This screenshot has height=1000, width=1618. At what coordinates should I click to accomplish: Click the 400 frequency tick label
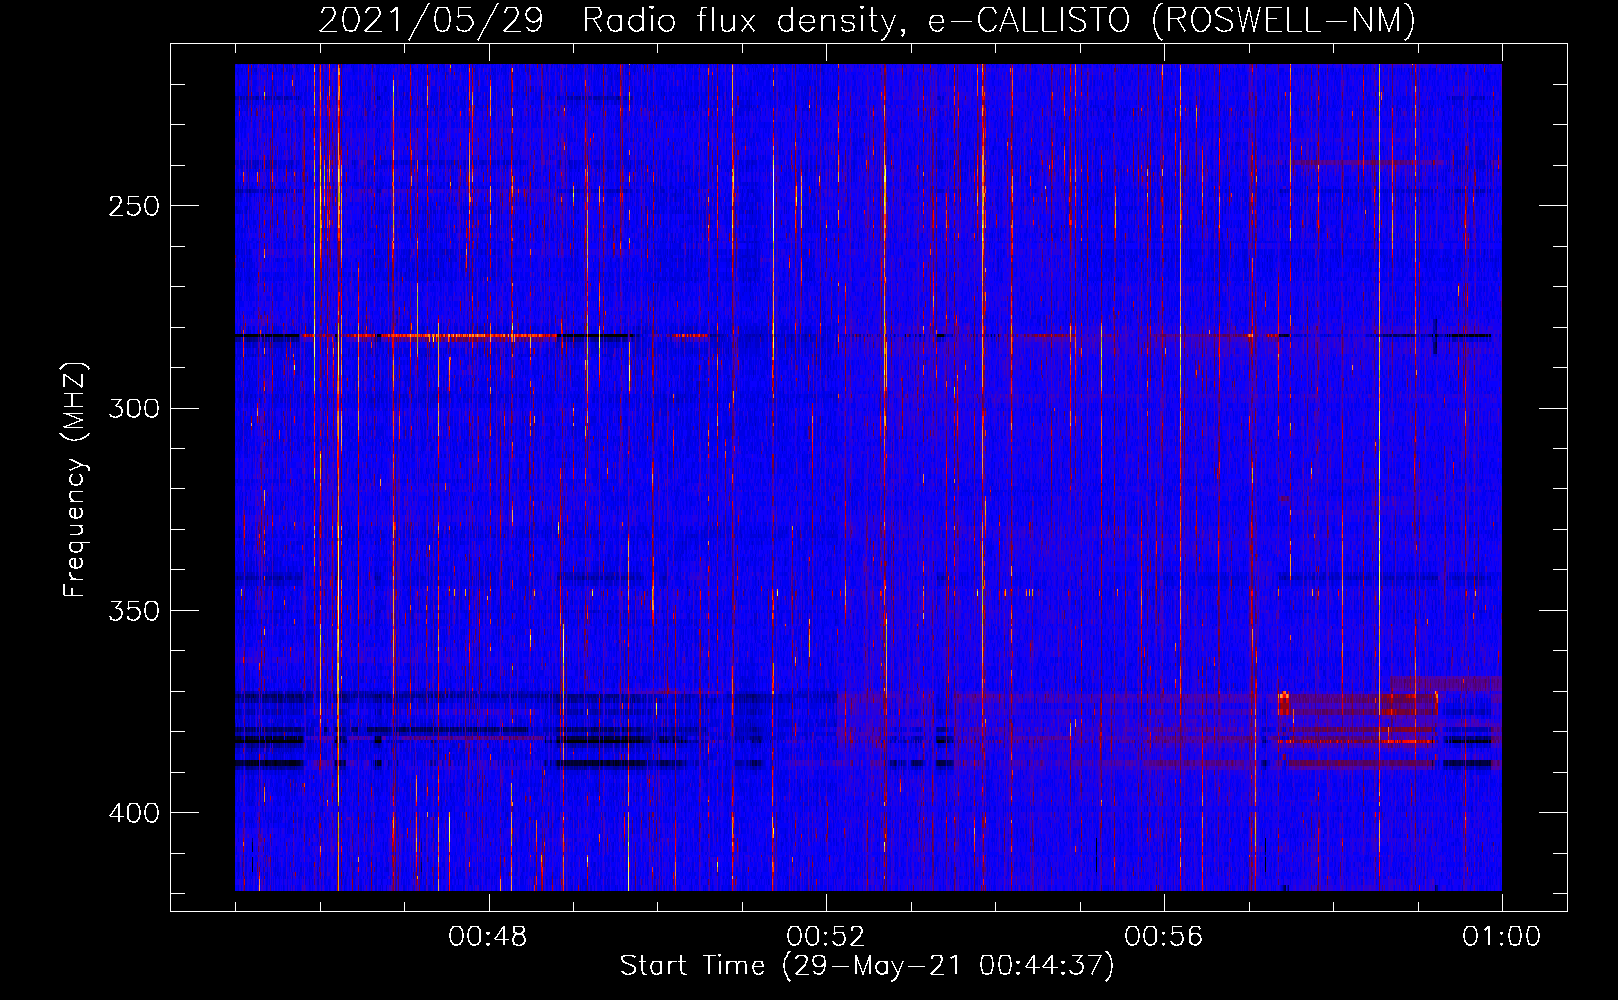(x=134, y=813)
